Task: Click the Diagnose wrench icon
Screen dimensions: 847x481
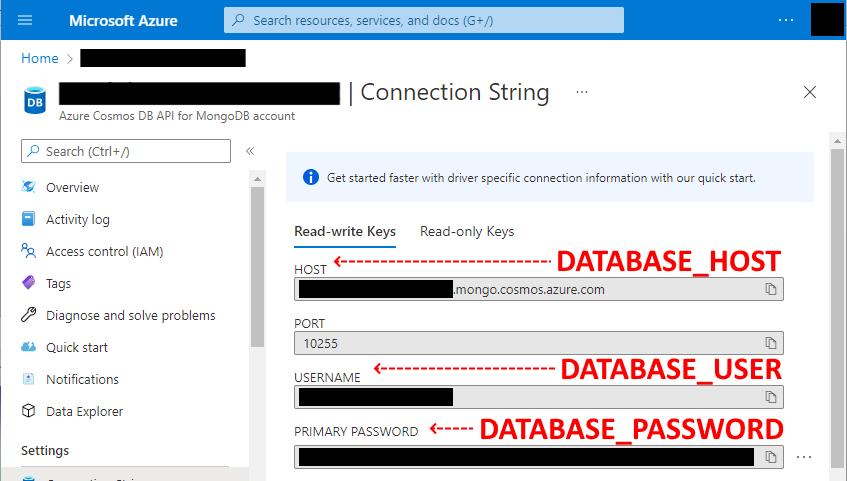Action: pyautogui.click(x=29, y=315)
